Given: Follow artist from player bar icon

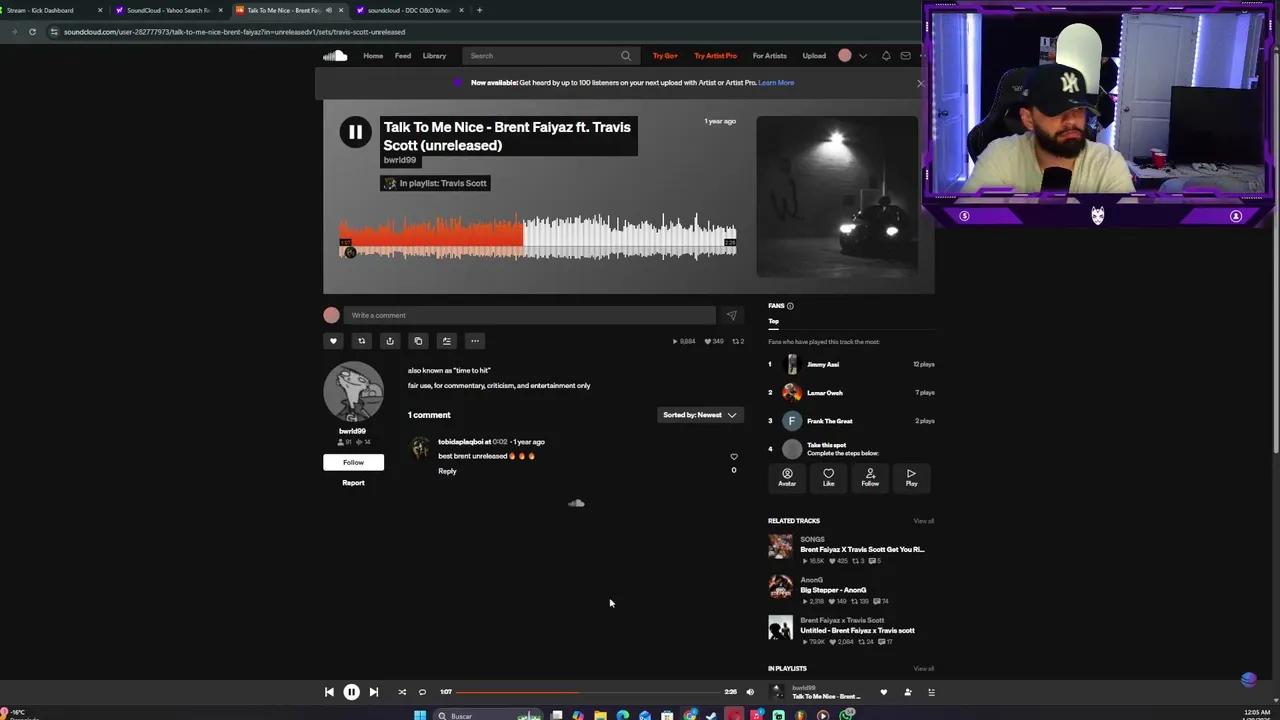Looking at the screenshot, I should click(908, 692).
